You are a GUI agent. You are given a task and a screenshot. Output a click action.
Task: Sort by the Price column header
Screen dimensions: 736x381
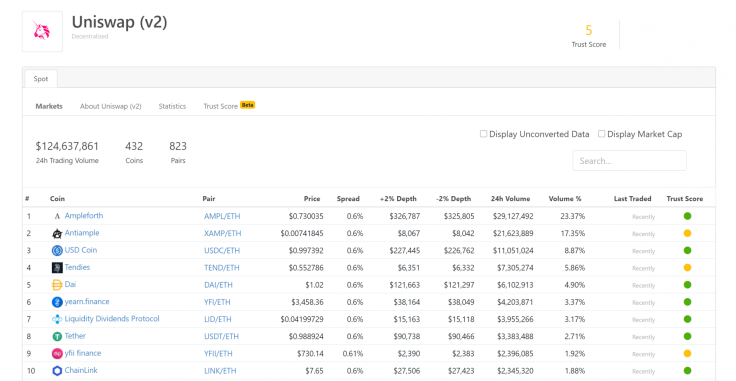tap(312, 199)
